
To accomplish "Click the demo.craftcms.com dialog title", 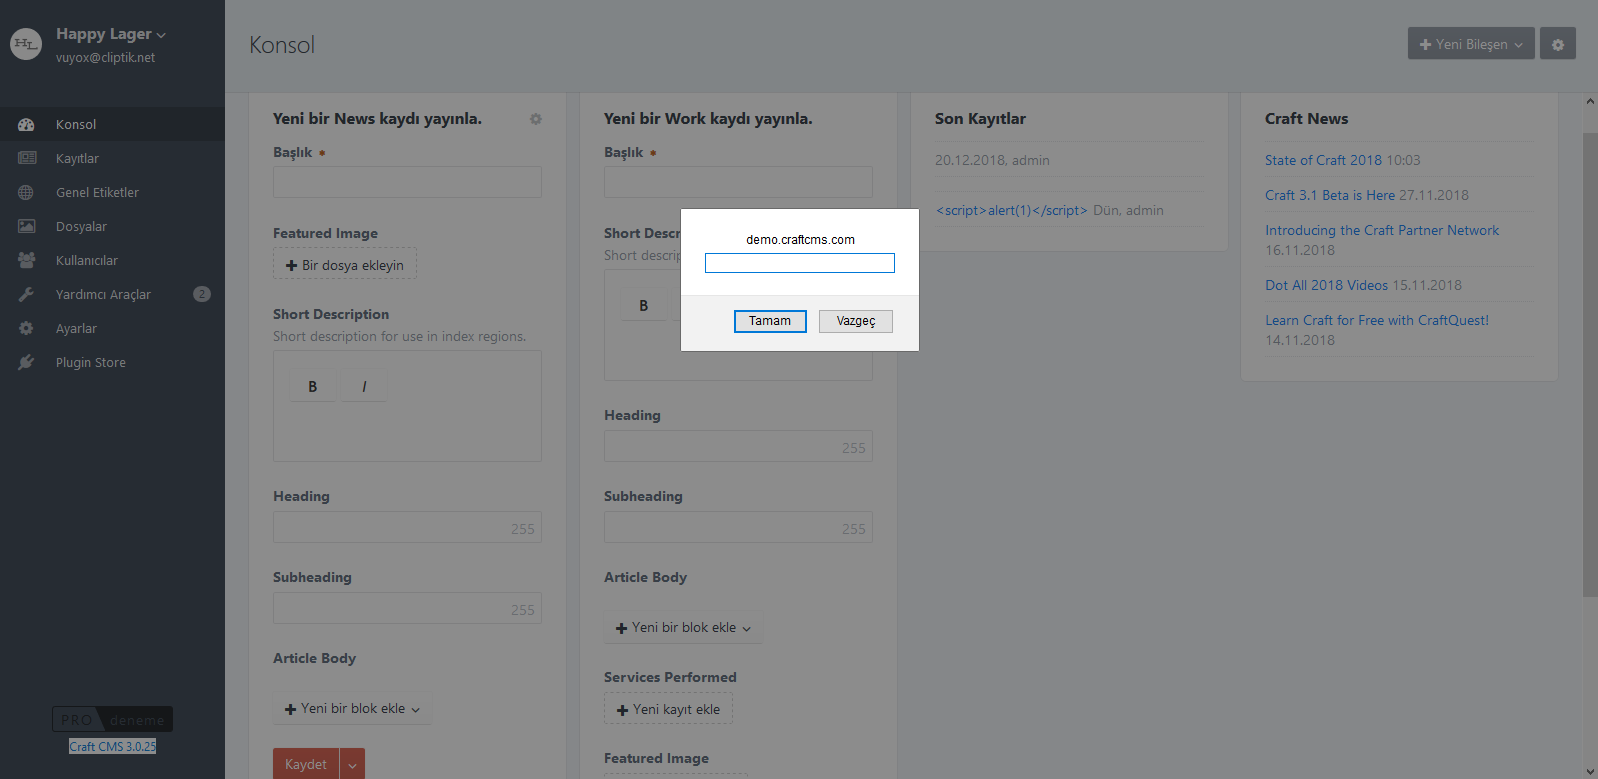I will 800,240.
